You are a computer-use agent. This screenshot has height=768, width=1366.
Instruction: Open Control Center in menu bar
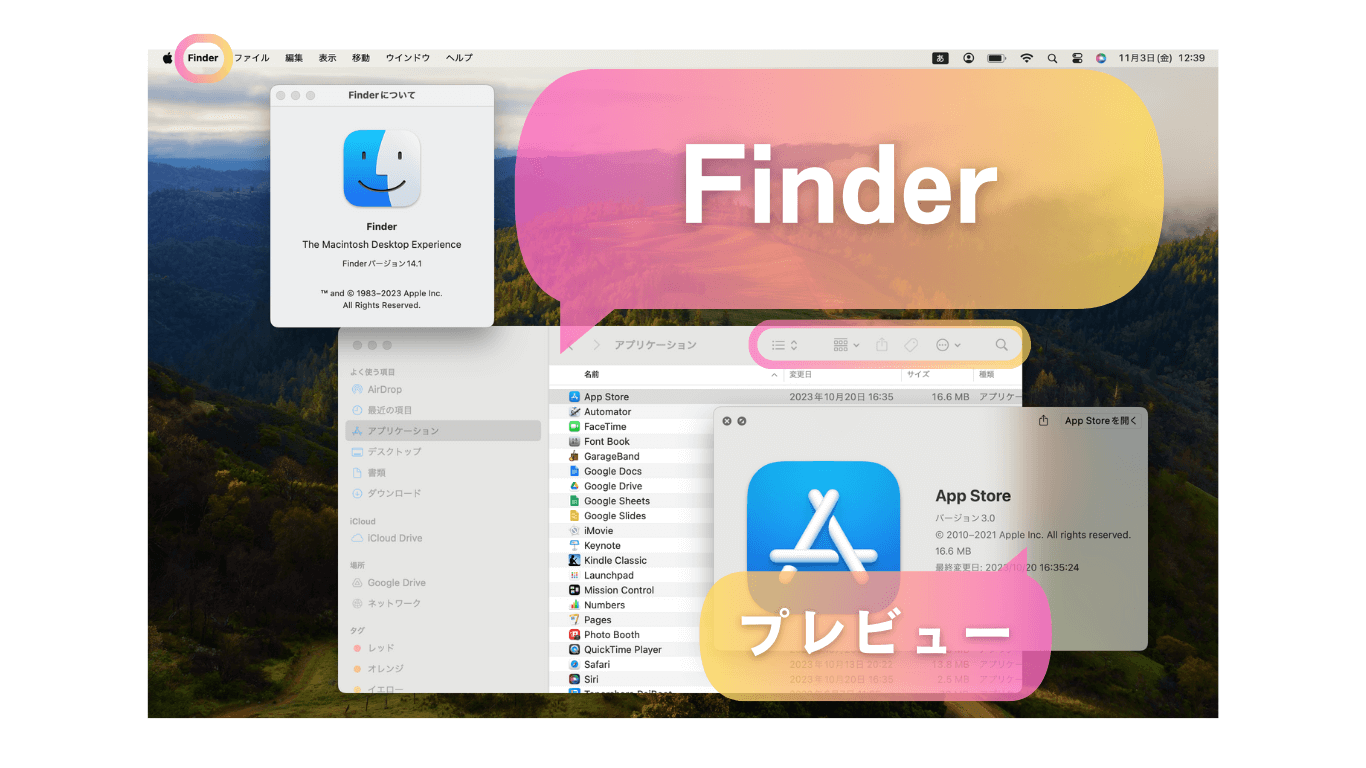(x=1077, y=58)
